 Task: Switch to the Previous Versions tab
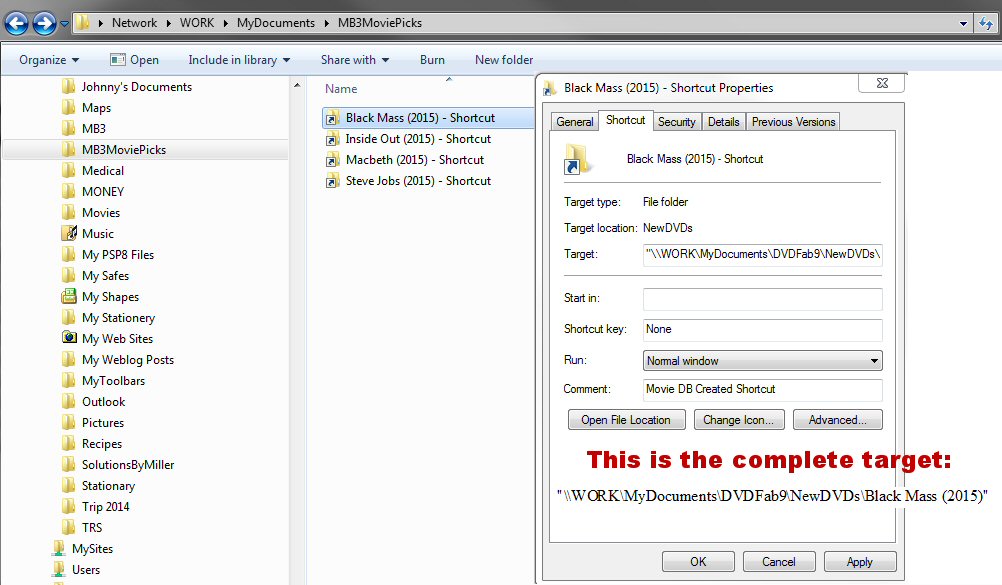click(793, 121)
